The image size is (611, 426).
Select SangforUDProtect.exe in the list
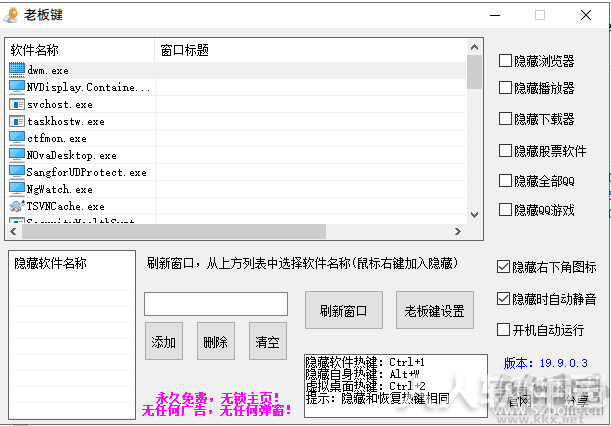pyautogui.click(x=87, y=172)
